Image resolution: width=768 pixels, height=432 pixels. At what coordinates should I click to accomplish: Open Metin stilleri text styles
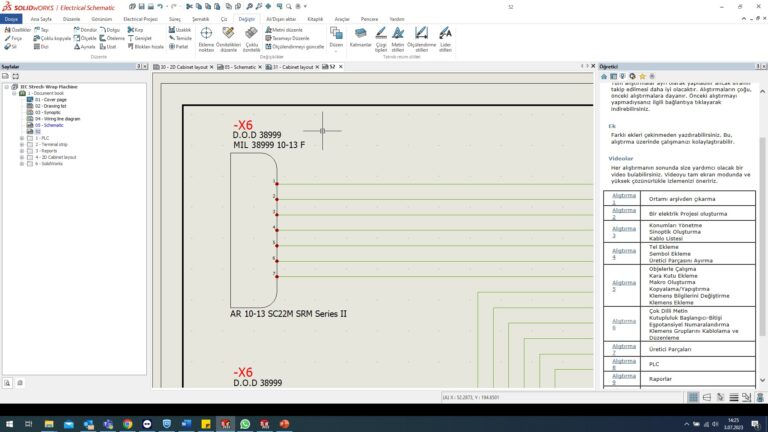(x=398, y=35)
